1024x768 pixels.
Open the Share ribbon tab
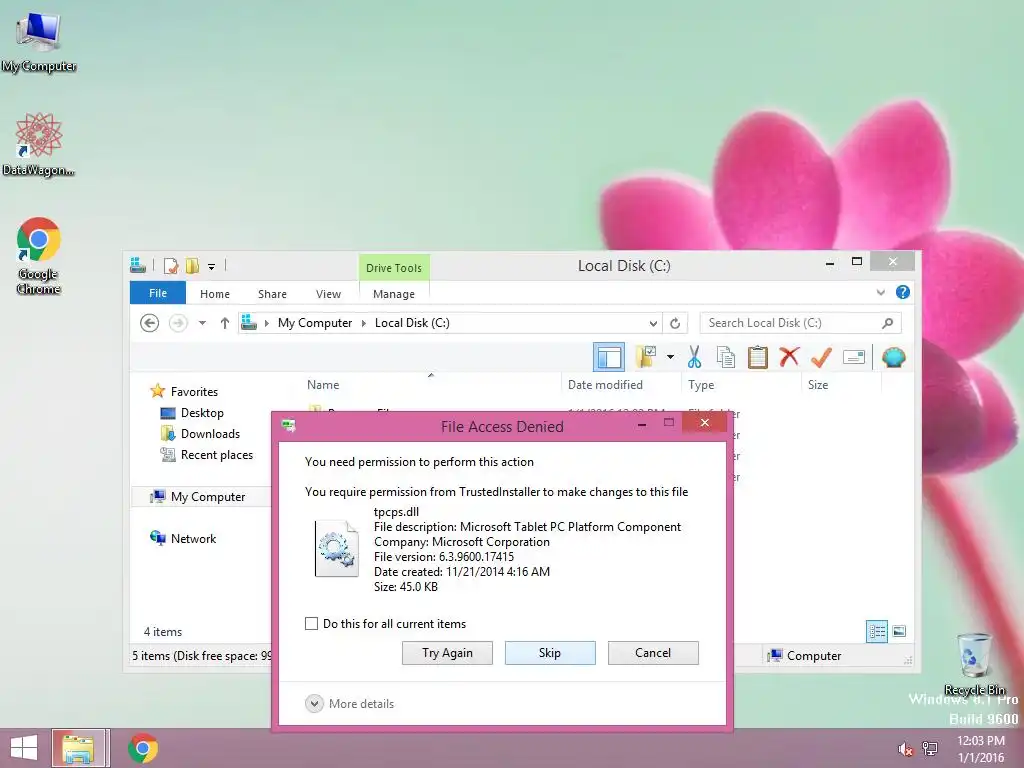272,294
